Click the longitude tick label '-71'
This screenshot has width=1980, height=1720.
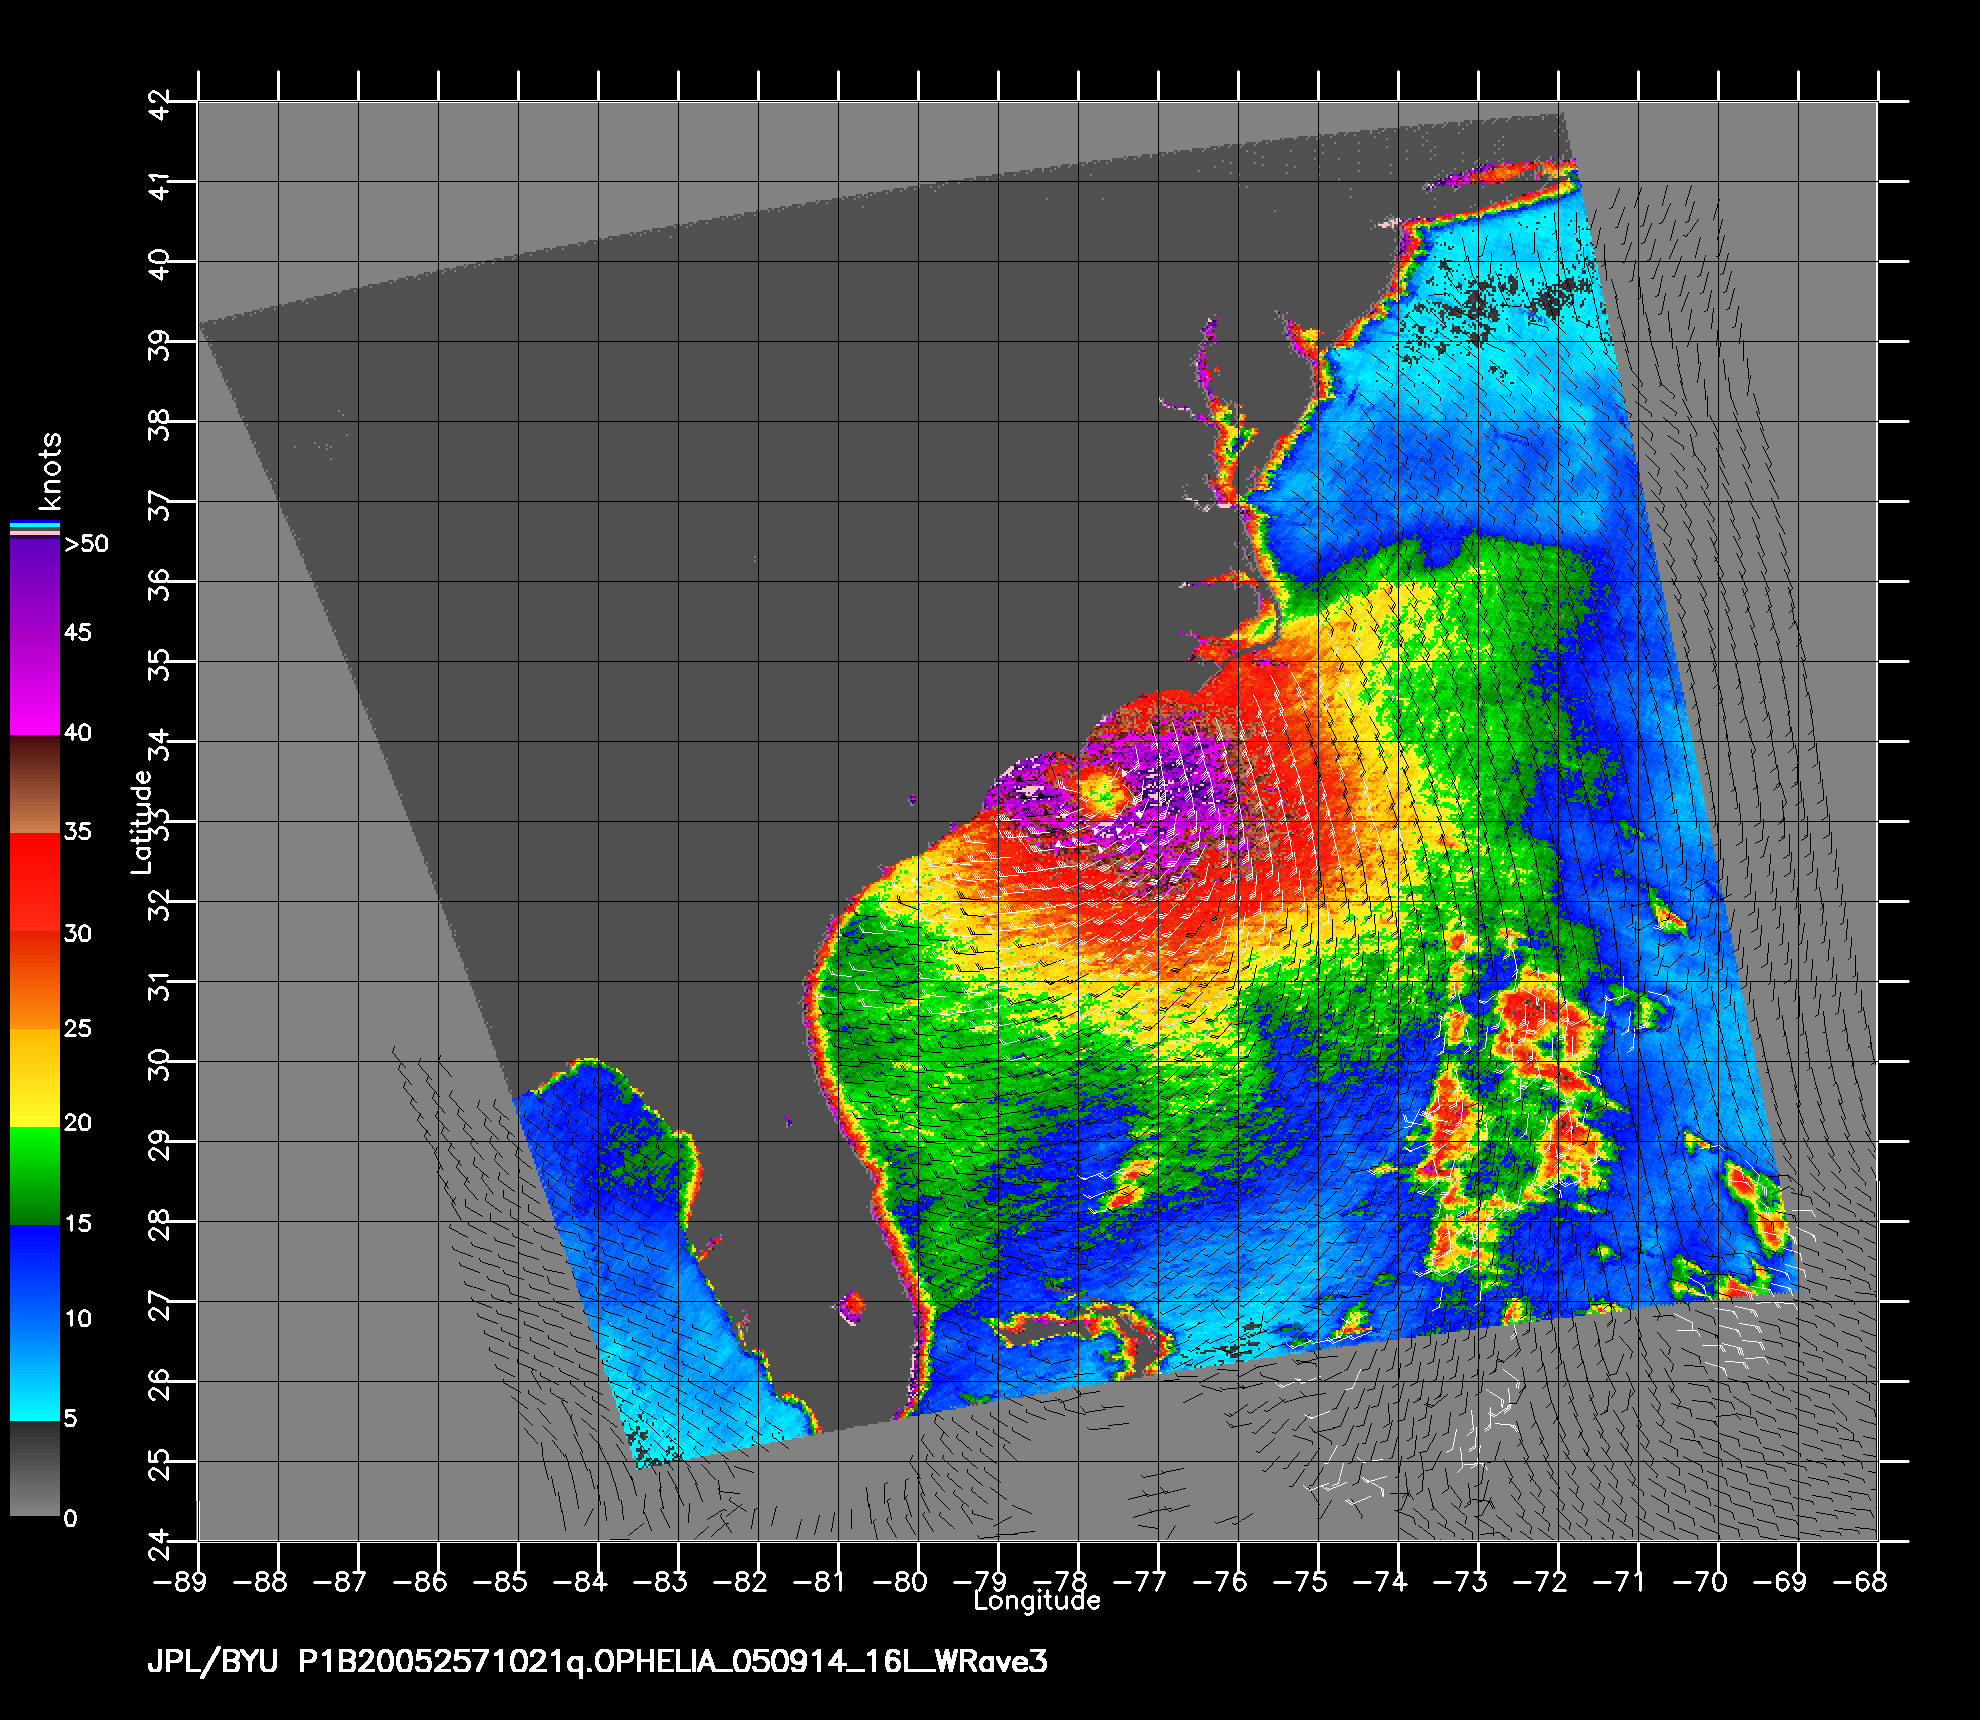(x=1619, y=1581)
